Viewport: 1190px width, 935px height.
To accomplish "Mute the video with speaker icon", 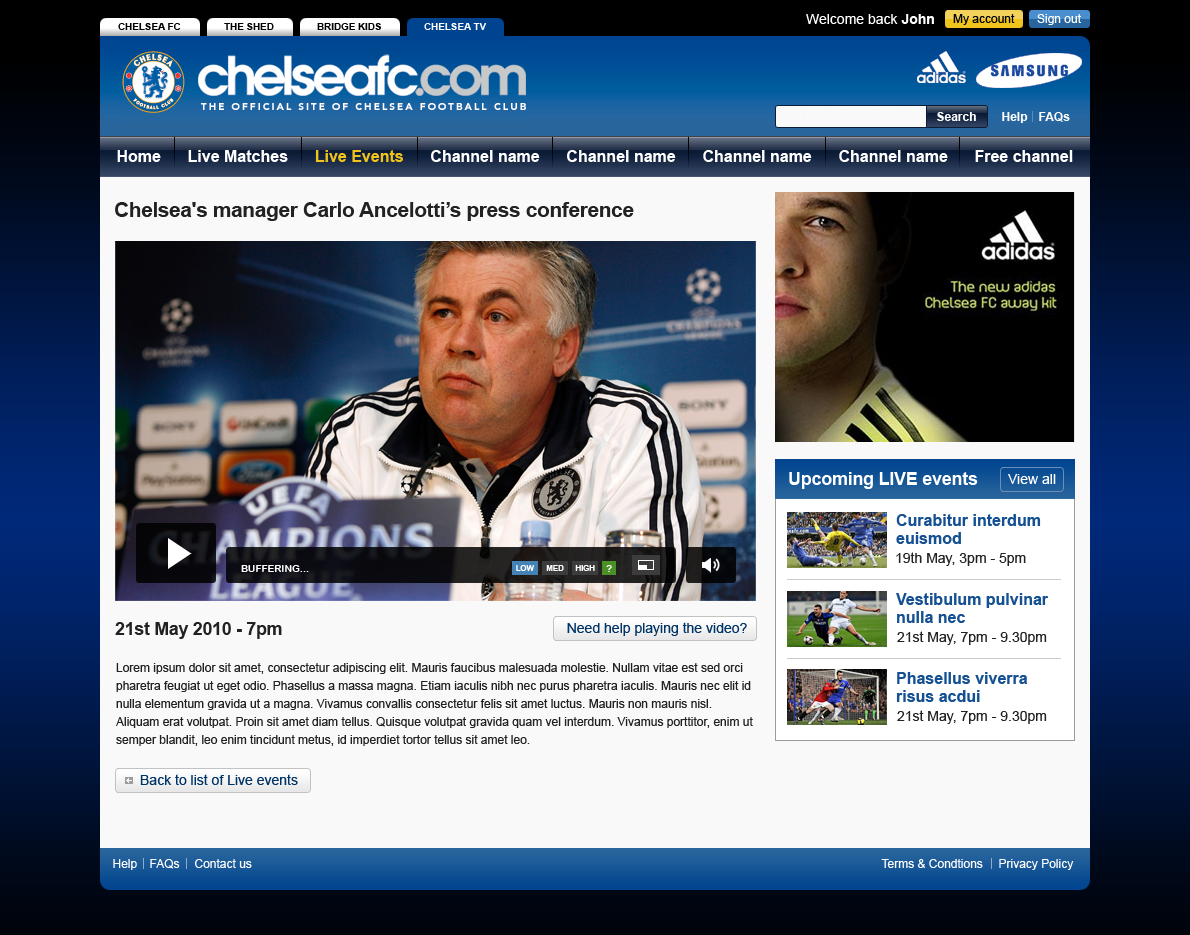I will click(x=710, y=565).
